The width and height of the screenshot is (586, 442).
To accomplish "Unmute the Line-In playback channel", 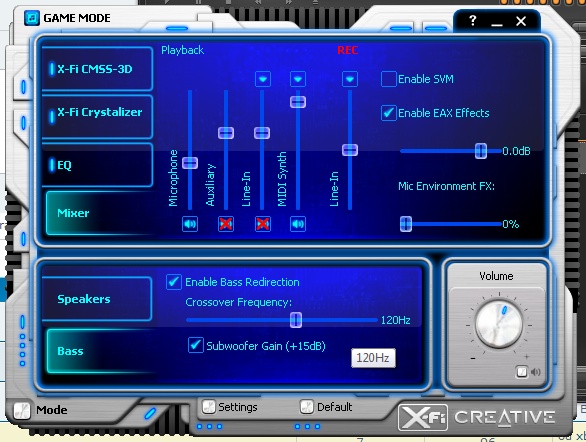I will [x=262, y=224].
